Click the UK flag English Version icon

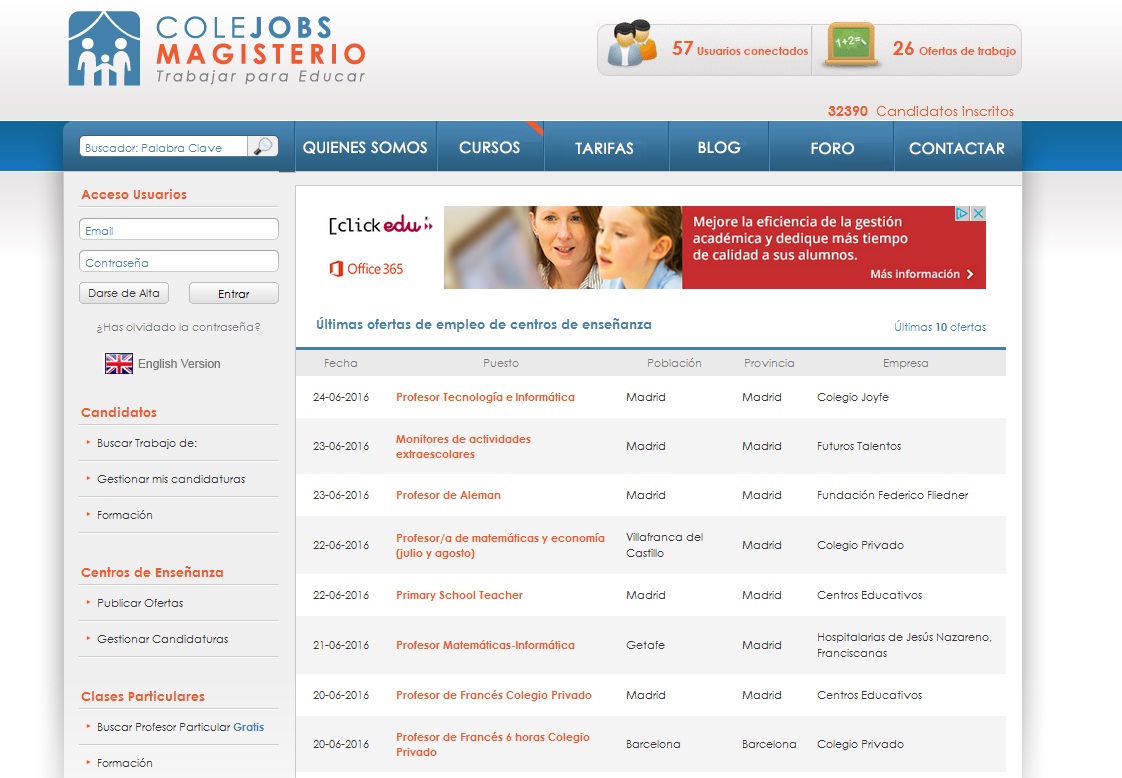point(119,364)
